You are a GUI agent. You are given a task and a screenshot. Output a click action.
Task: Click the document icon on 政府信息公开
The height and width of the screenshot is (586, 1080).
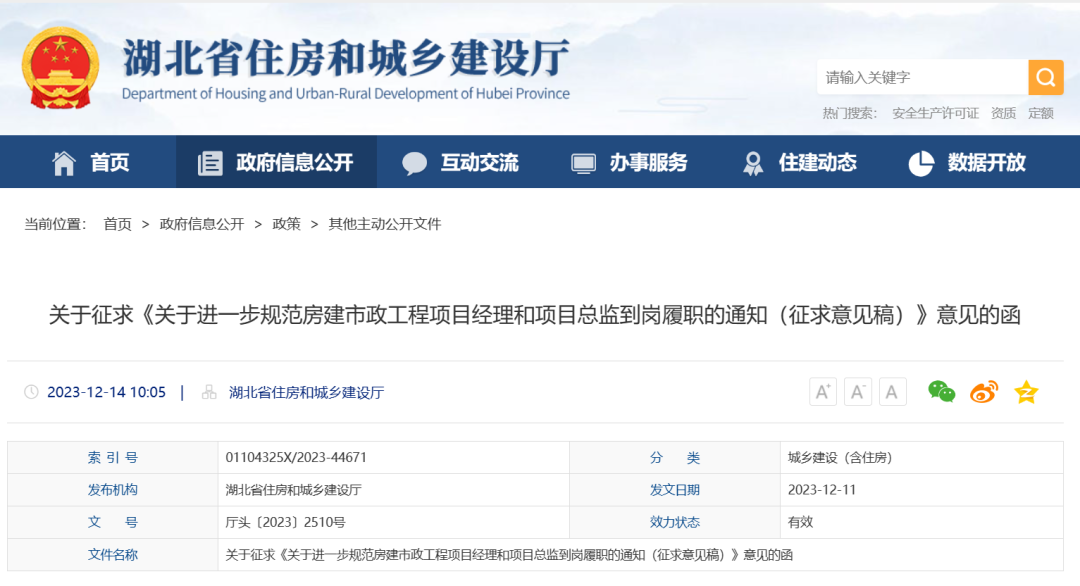210,162
